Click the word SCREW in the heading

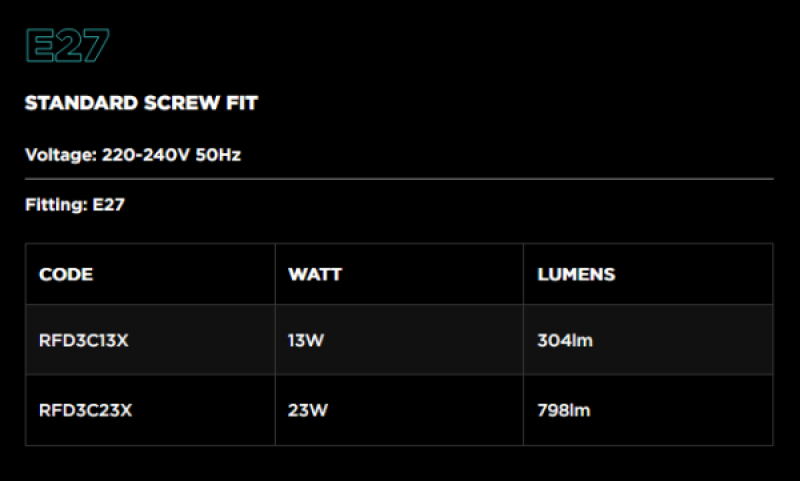(182, 103)
